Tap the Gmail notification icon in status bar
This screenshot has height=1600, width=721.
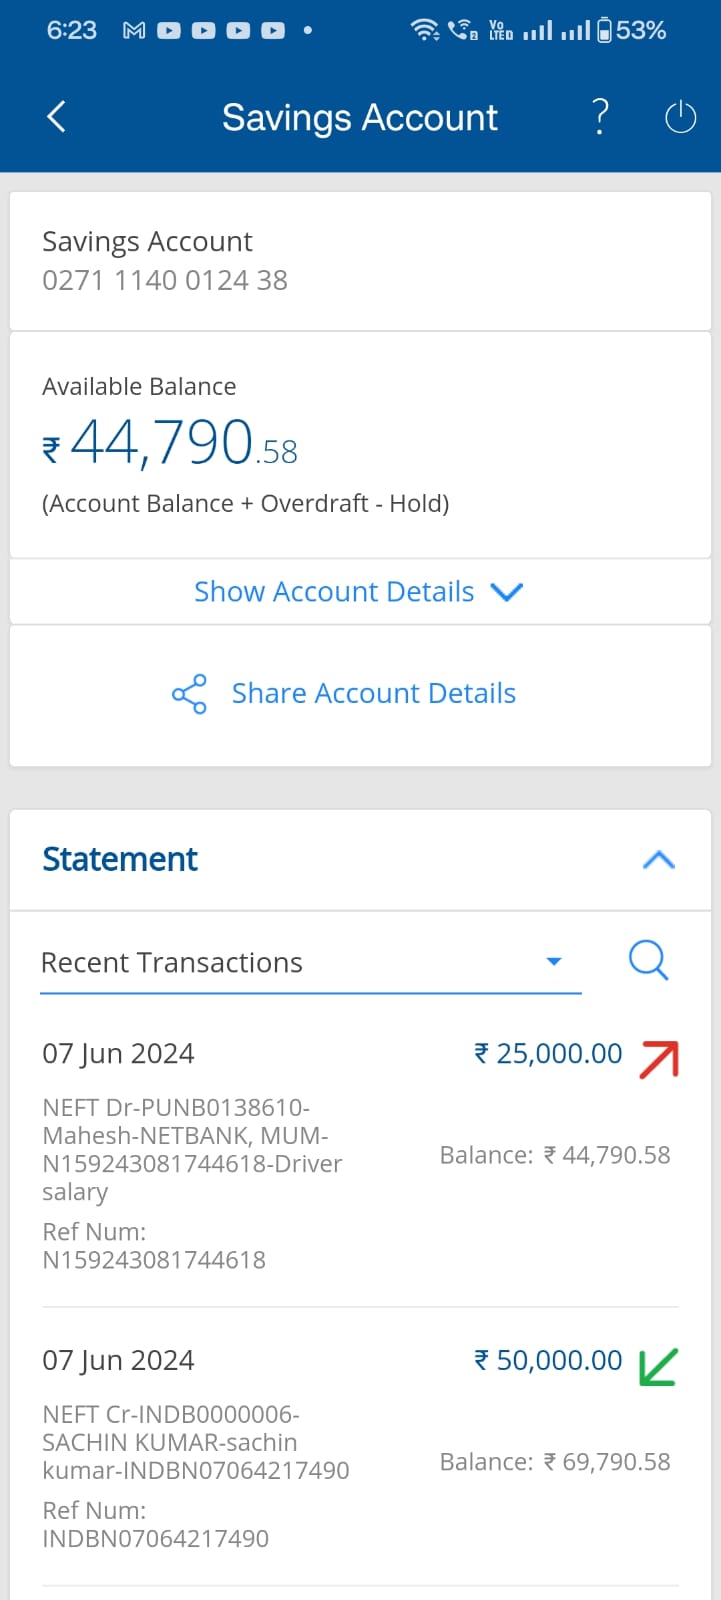134,31
